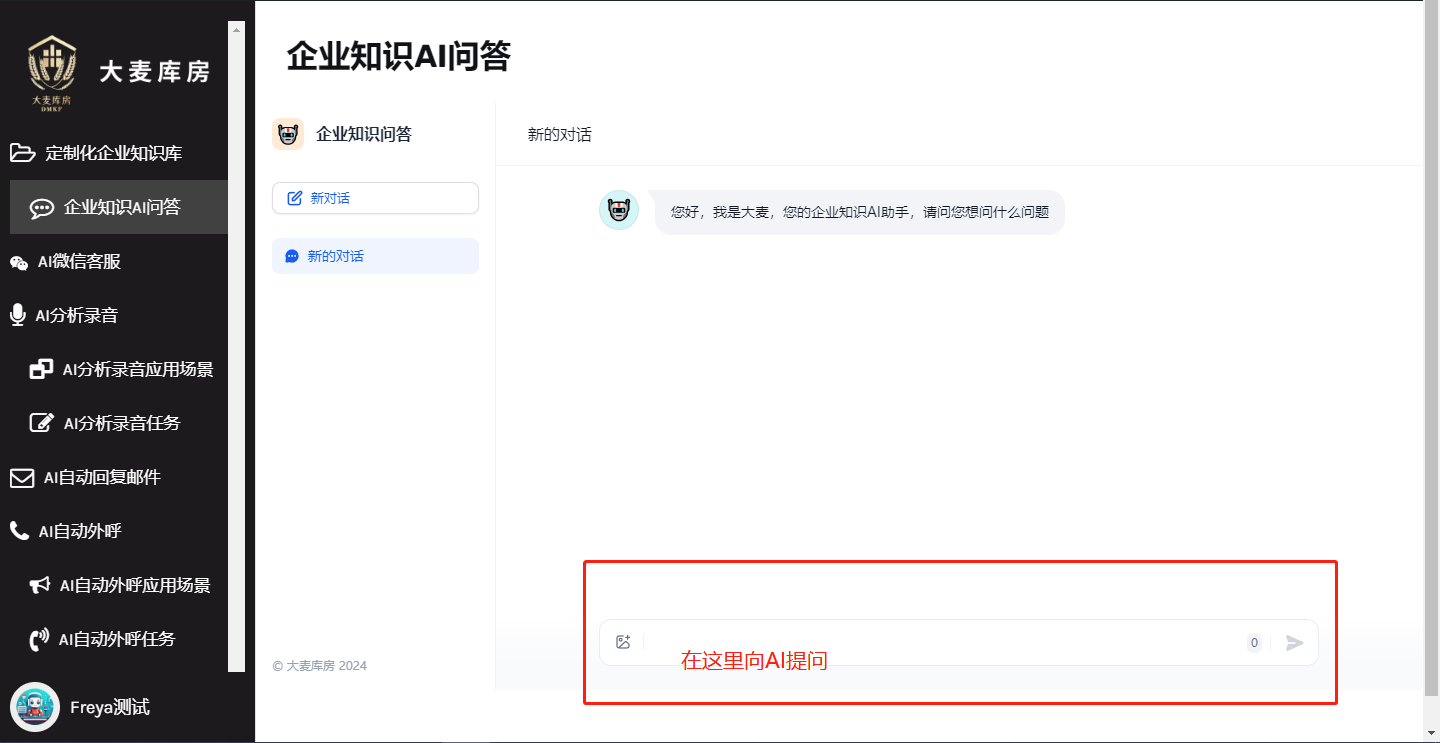The width and height of the screenshot is (1440, 743).
Task: Click the Freya测试 user avatar
Action: pyautogui.click(x=35, y=707)
